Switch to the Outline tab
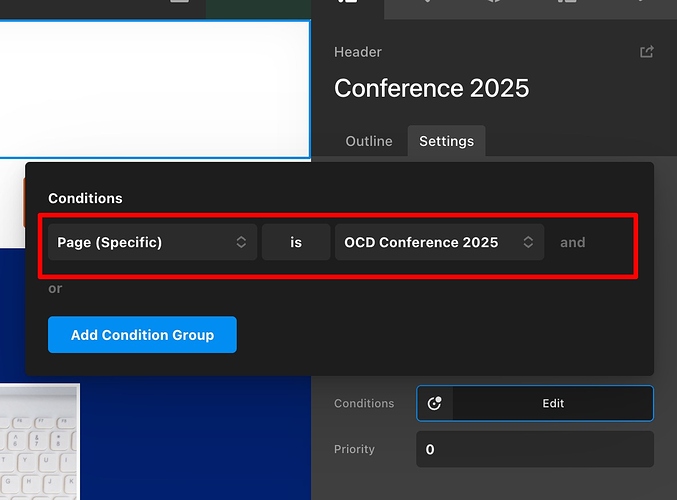Screen dimensions: 677x500 [x=369, y=141]
